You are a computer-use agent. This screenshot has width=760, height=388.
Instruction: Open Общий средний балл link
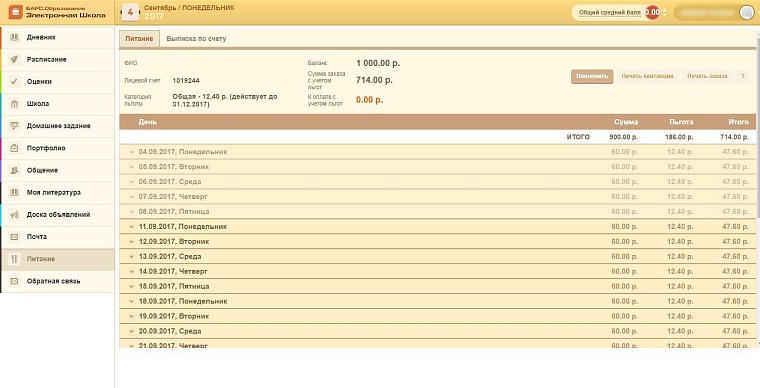[x=610, y=13]
